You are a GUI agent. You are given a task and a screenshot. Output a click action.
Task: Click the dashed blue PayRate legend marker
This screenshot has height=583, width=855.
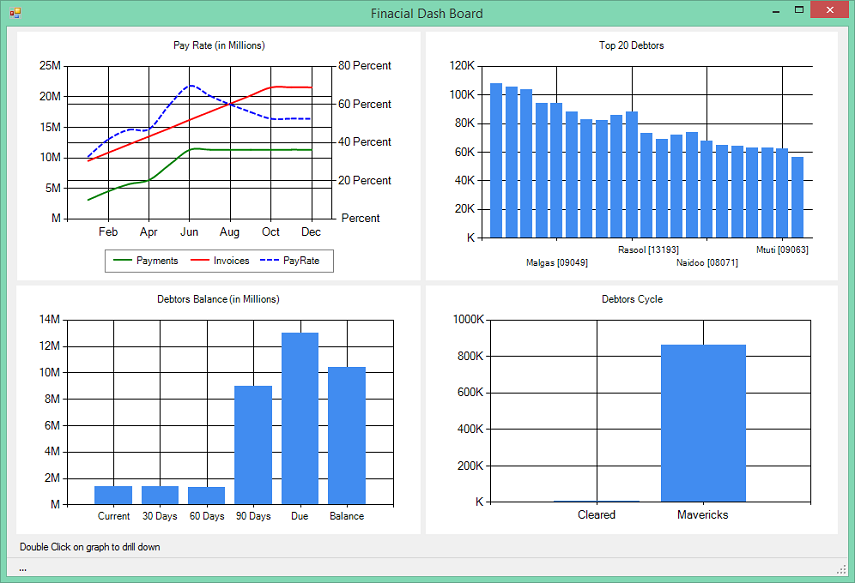click(269, 261)
